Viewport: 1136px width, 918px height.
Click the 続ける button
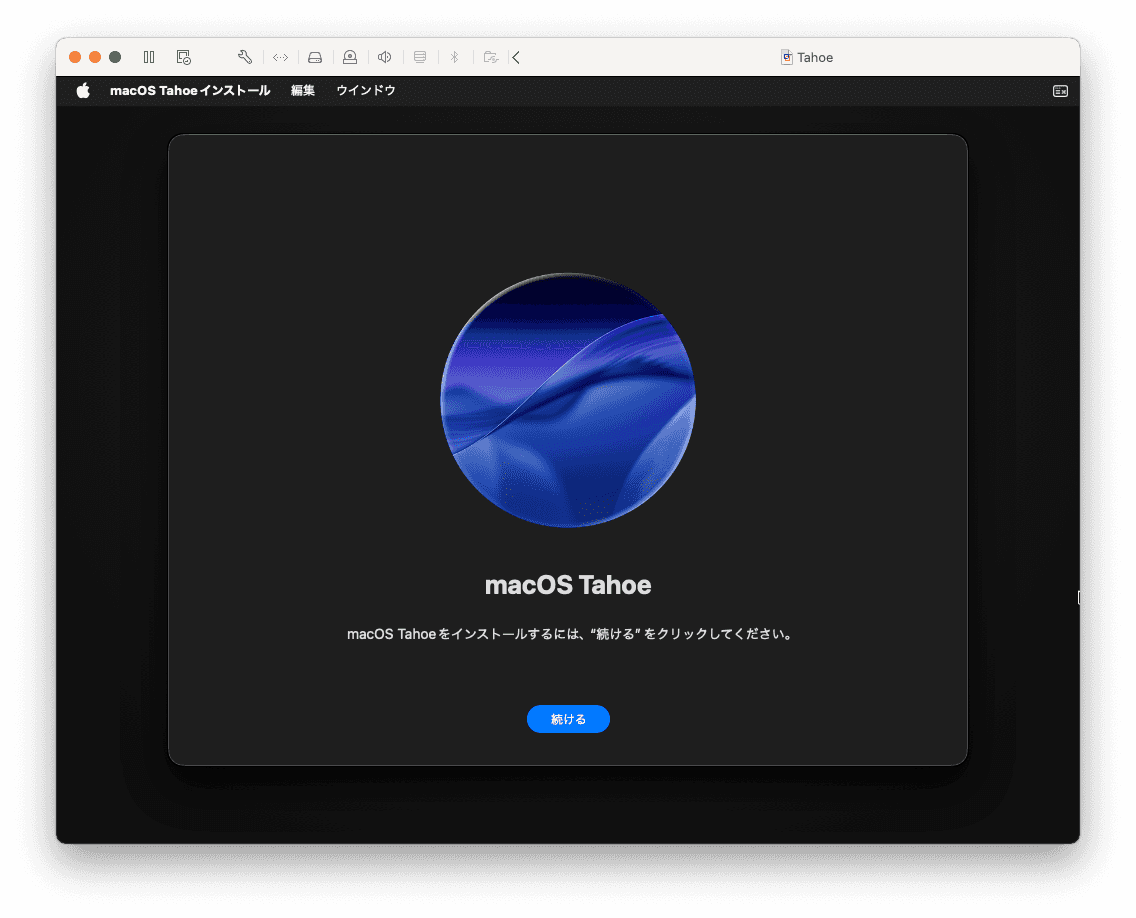(x=568, y=719)
